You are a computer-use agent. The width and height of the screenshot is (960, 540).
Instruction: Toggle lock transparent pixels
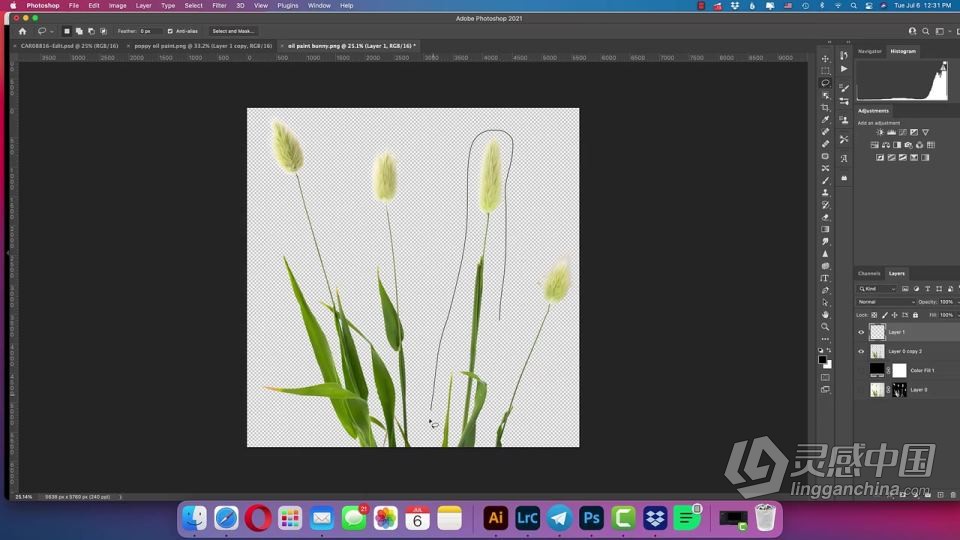tap(874, 315)
